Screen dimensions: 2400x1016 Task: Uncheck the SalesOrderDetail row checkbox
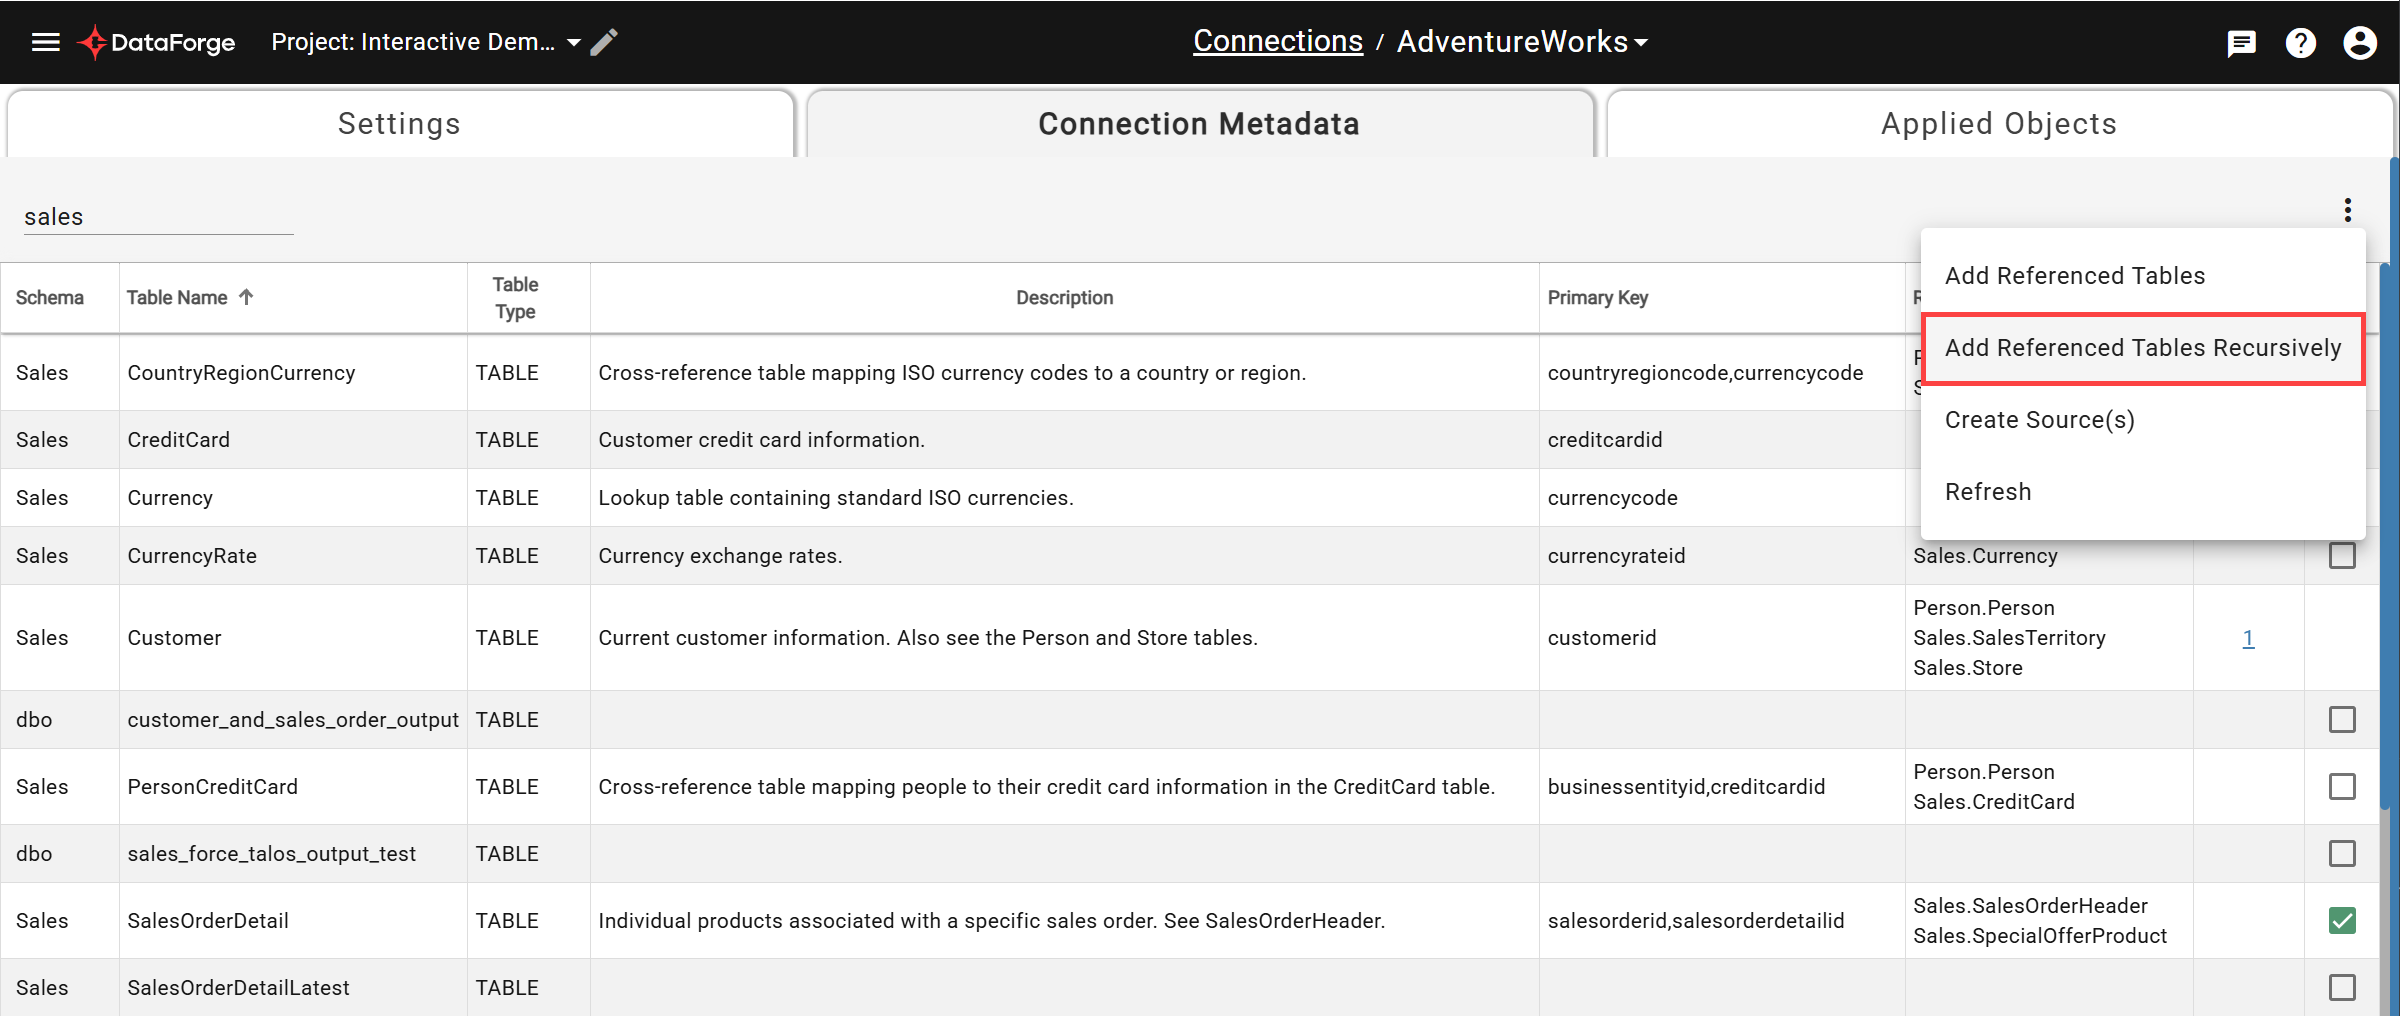pos(2342,920)
